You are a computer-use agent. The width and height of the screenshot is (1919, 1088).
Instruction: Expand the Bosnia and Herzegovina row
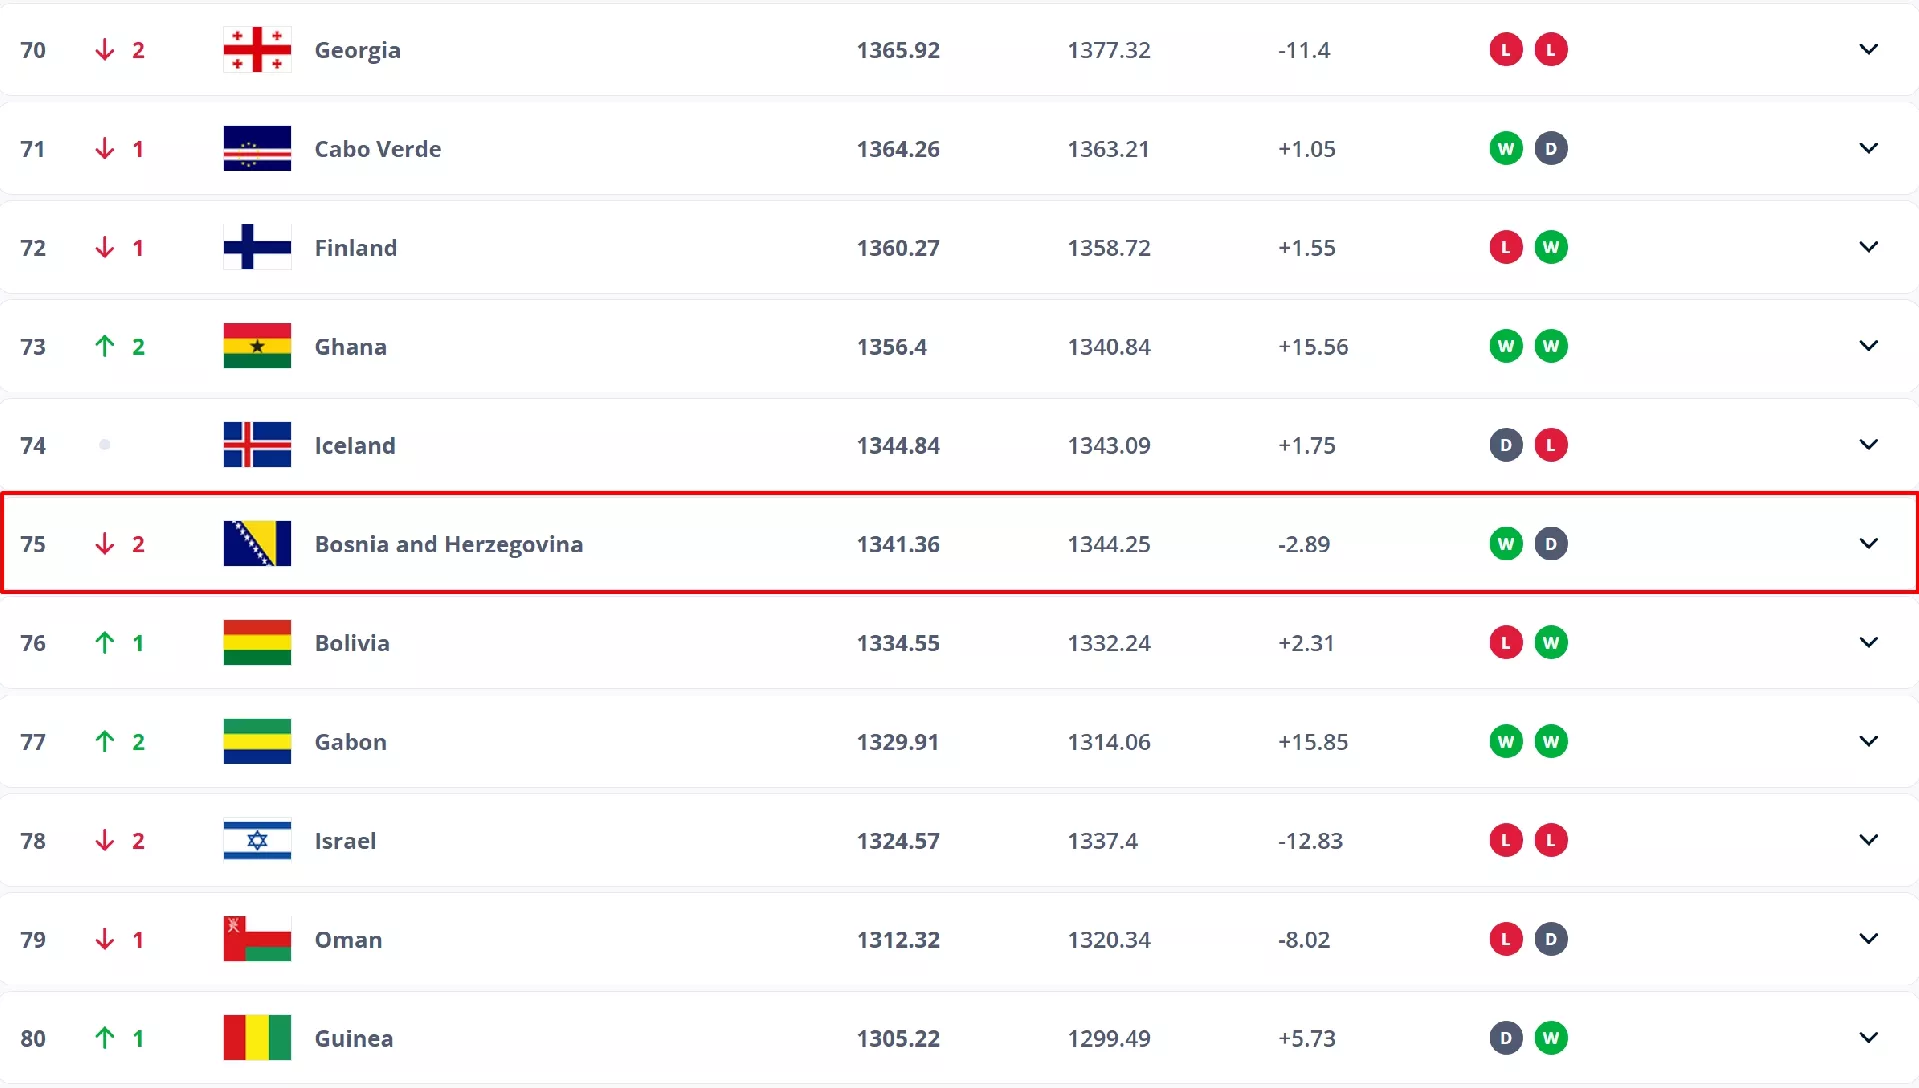1868,544
